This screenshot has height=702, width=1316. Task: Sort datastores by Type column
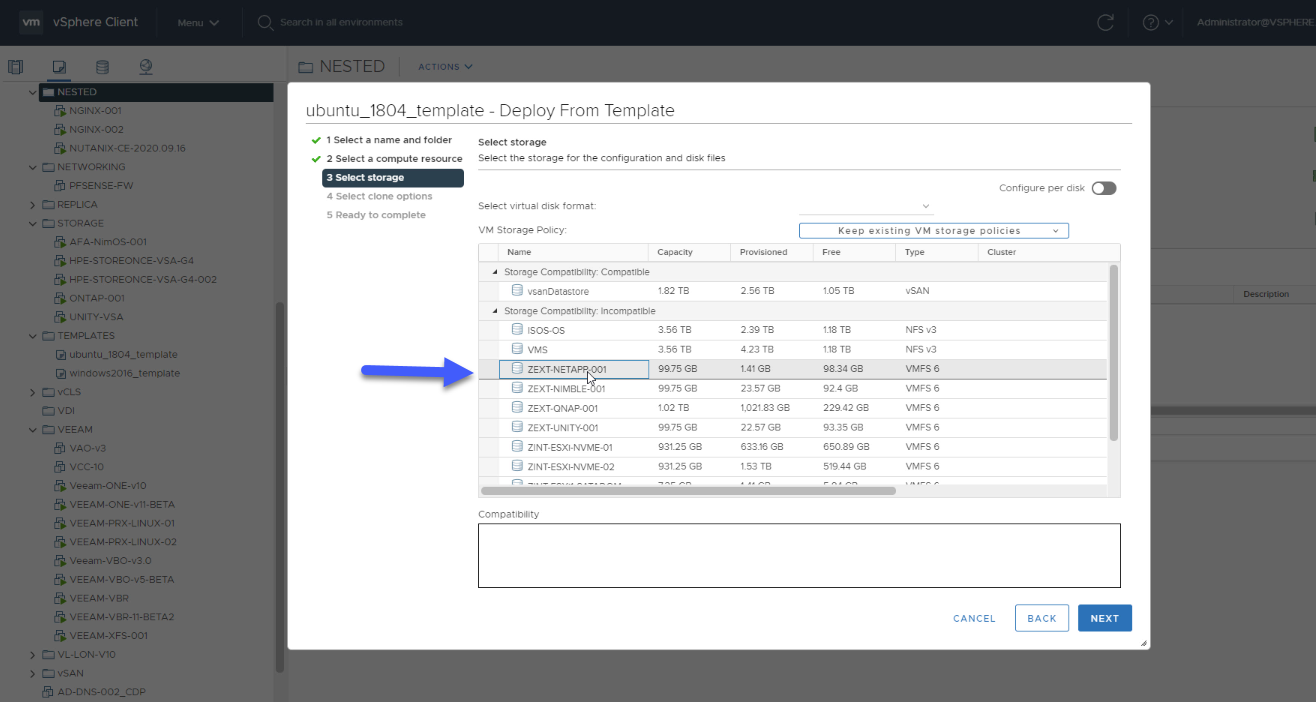click(937, 252)
